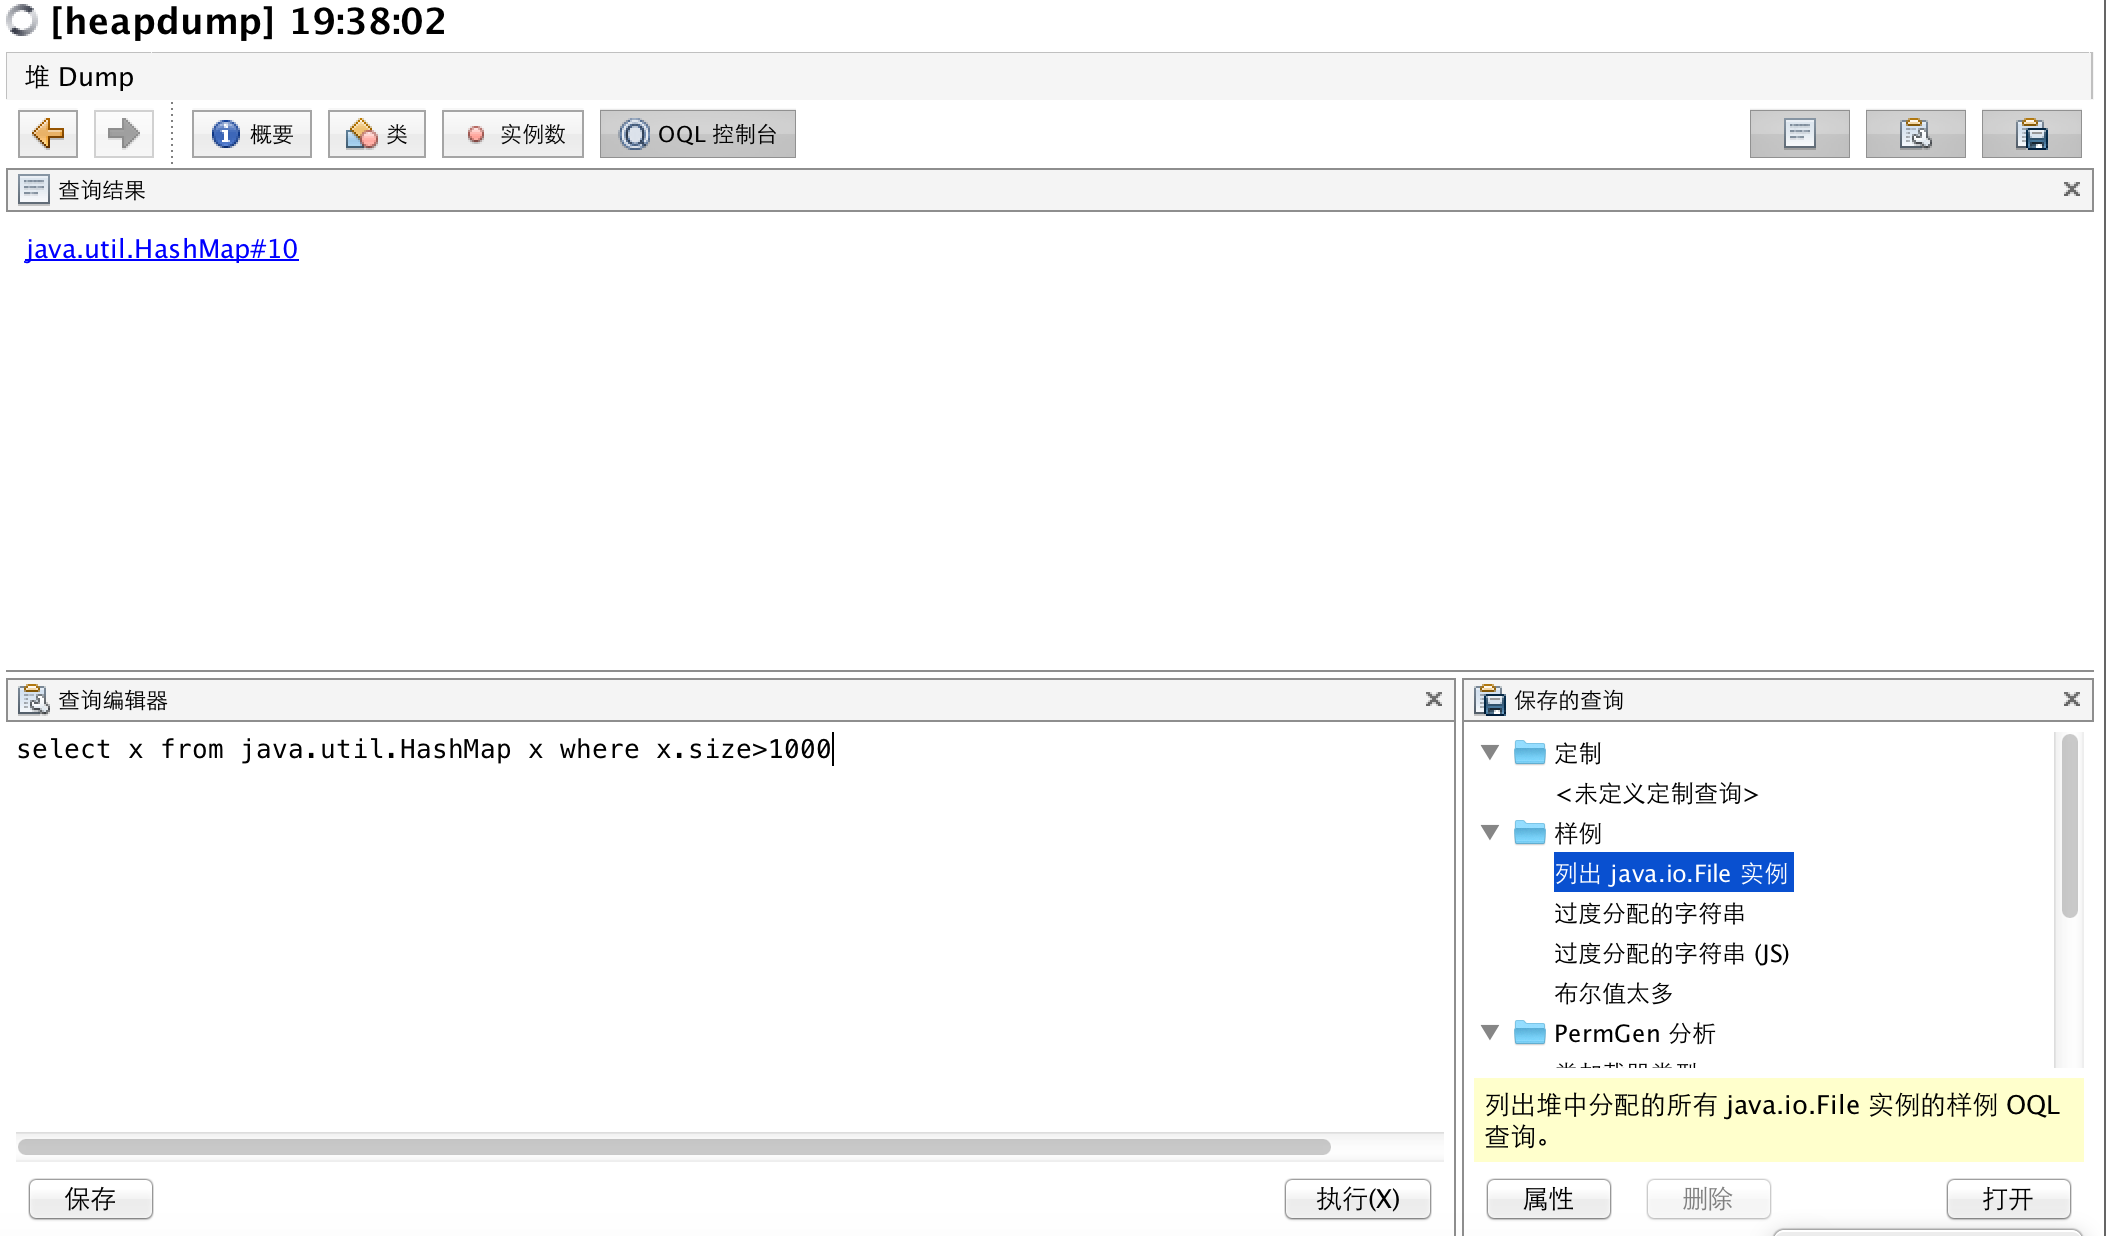Click the 执行(X) execute button
The width and height of the screenshot is (2106, 1236).
(x=1358, y=1198)
